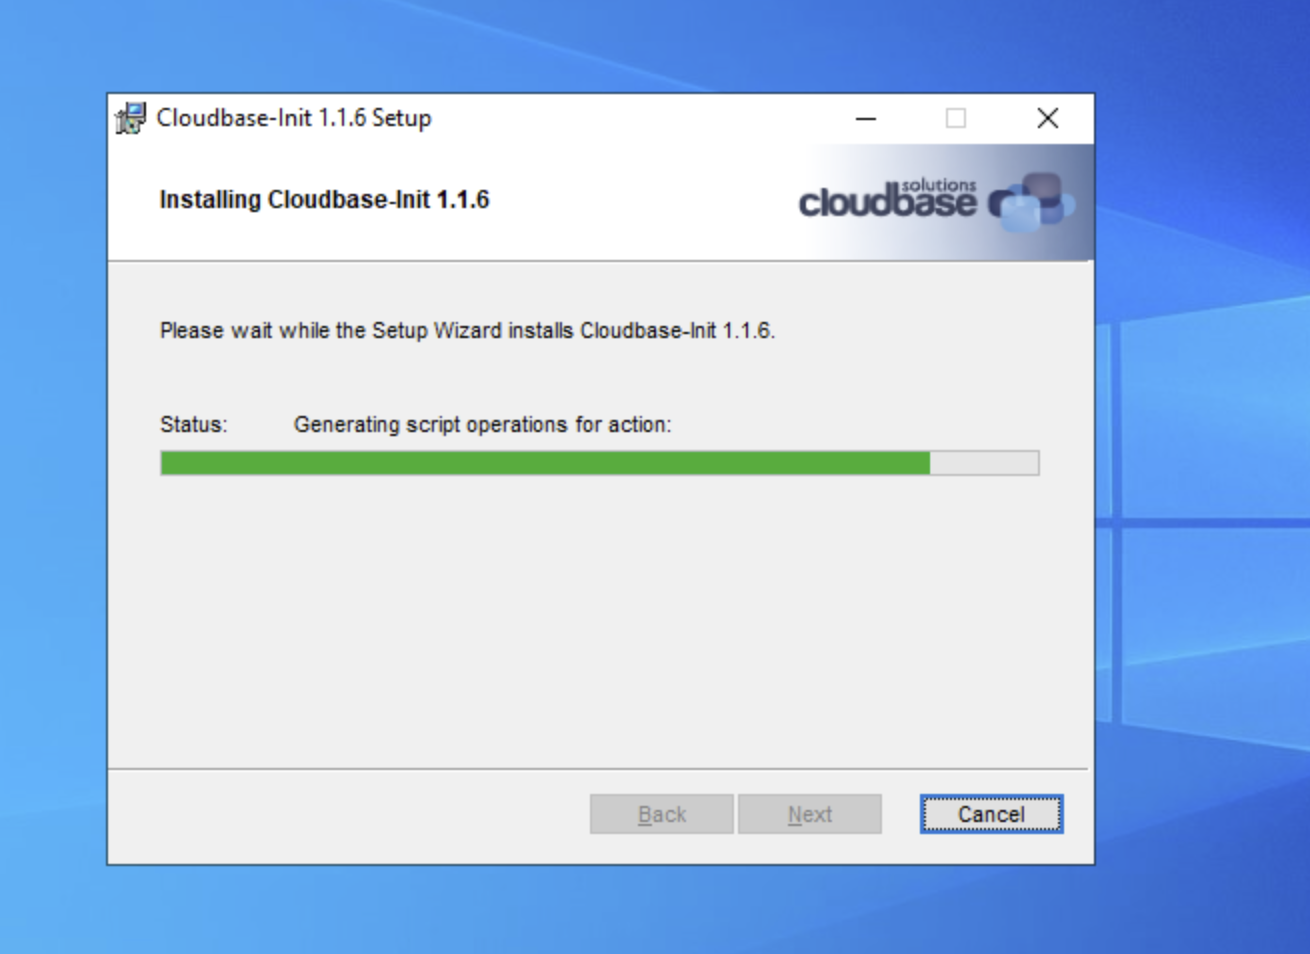The image size is (1310, 954).
Task: Click the green filled part of progress bar
Action: click(x=545, y=462)
